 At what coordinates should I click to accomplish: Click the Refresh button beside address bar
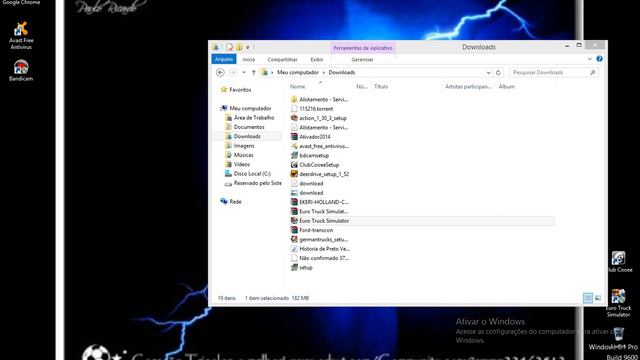[498, 73]
